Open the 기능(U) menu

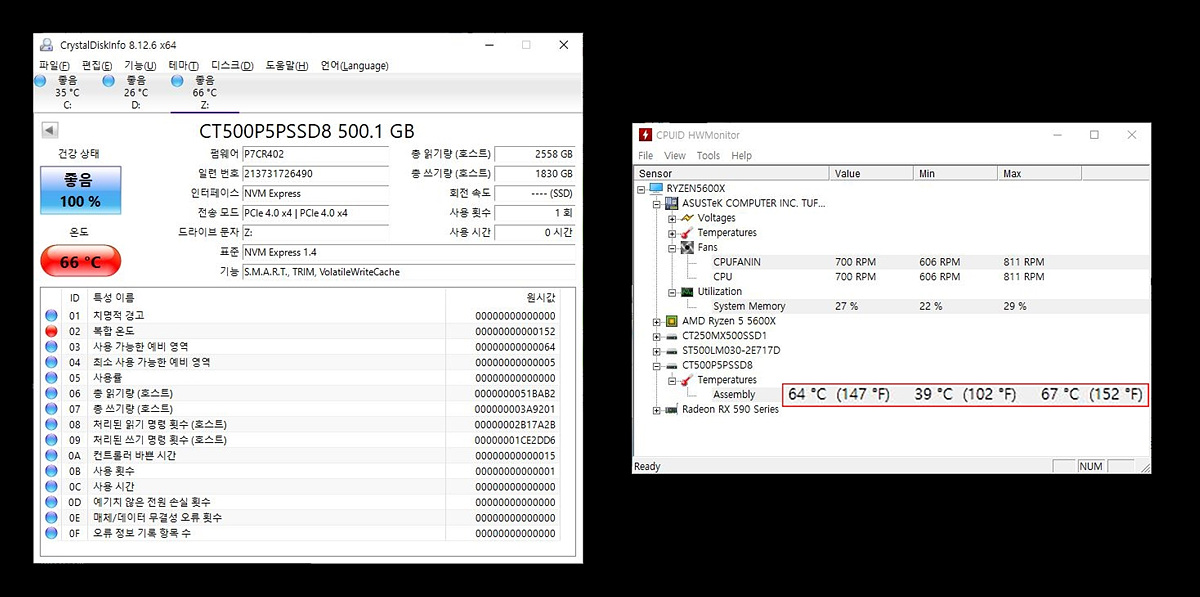tap(140, 66)
